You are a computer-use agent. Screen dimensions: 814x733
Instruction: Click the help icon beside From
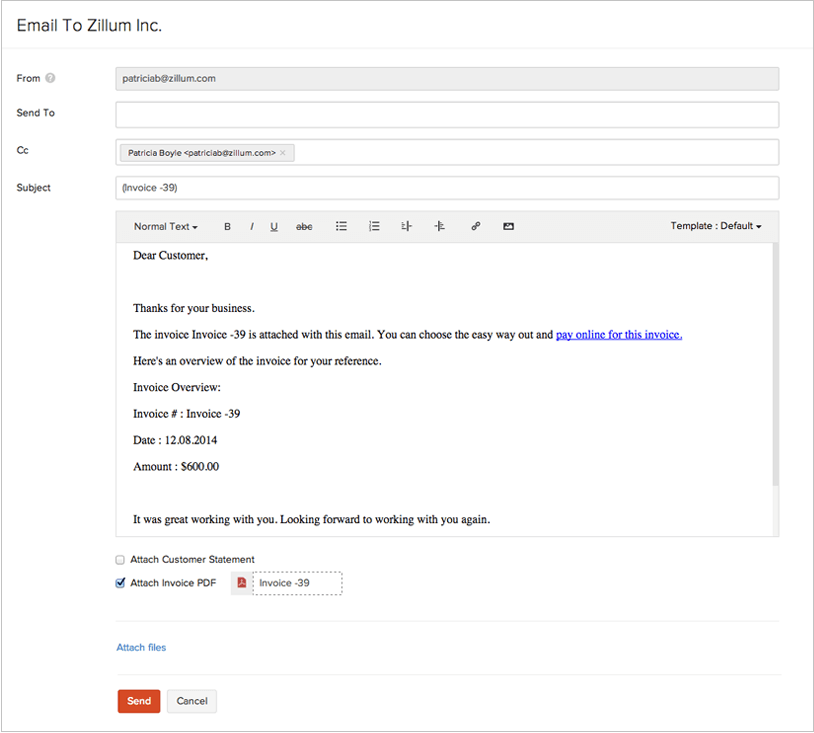click(x=50, y=78)
